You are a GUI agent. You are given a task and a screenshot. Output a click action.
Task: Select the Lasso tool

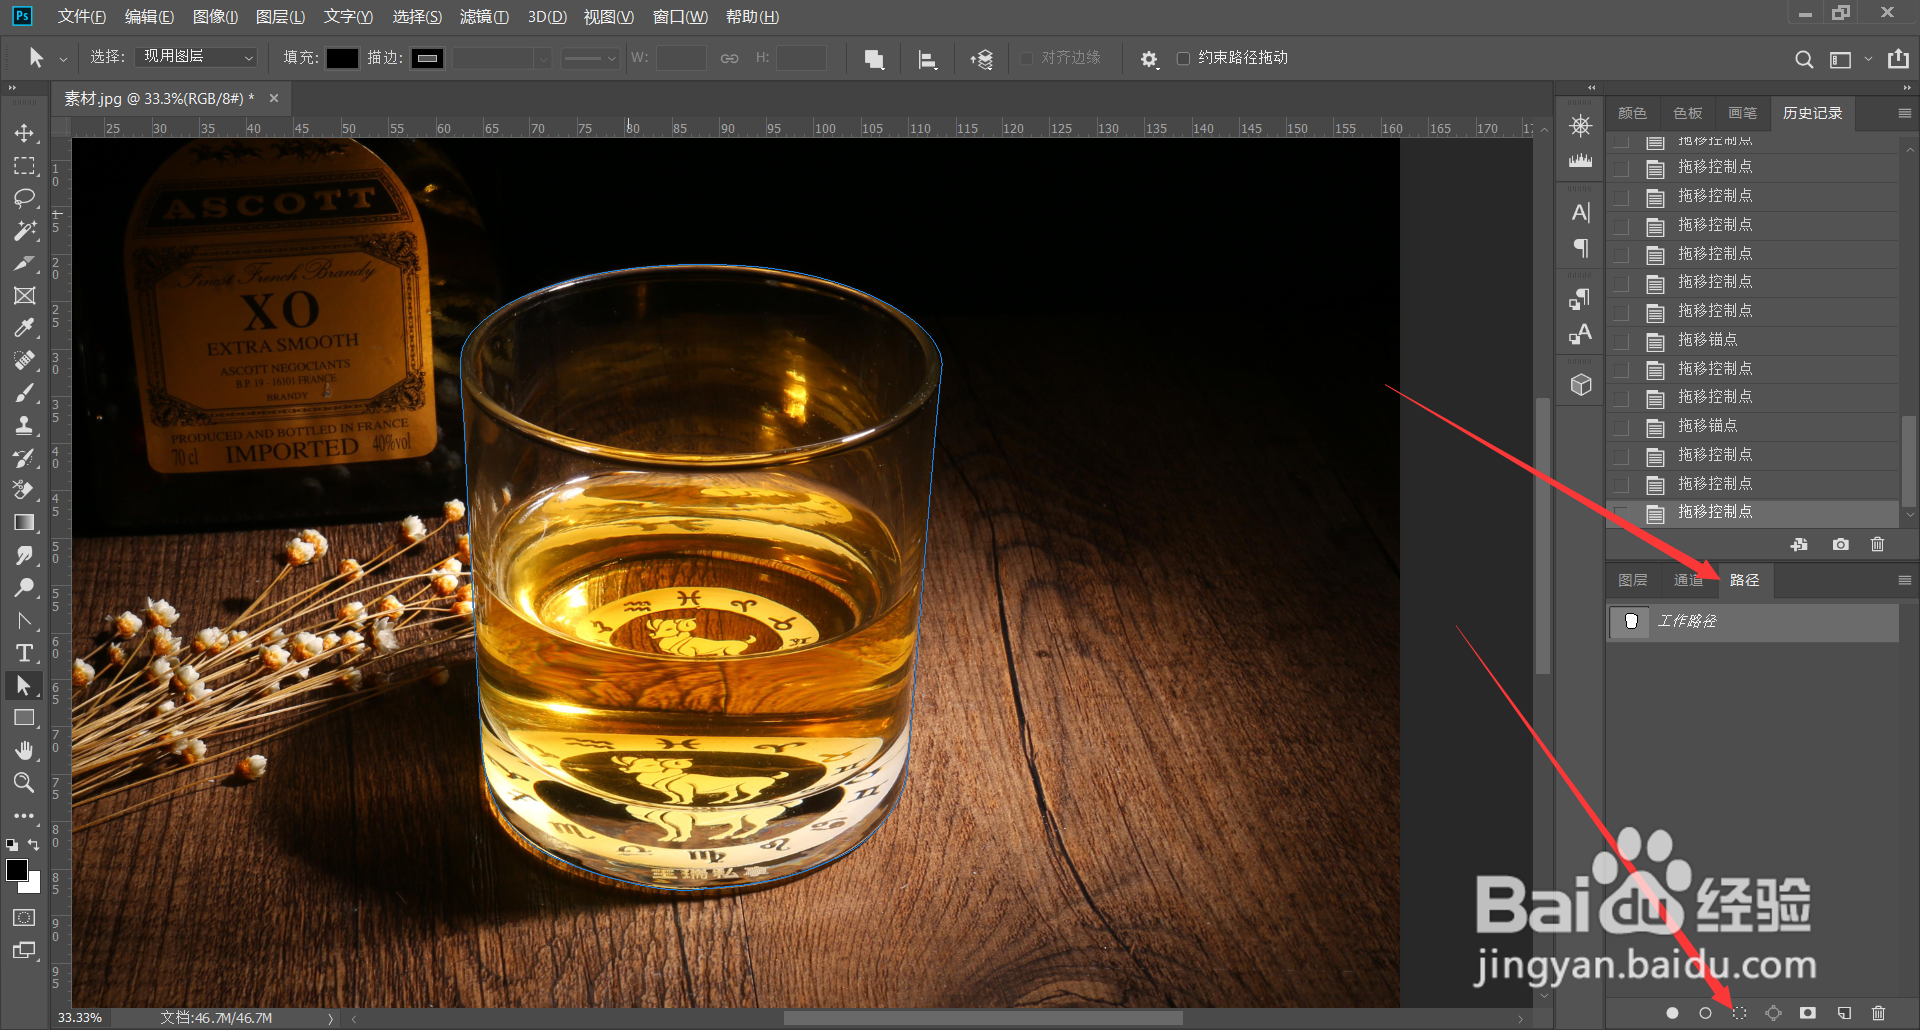pyautogui.click(x=24, y=198)
